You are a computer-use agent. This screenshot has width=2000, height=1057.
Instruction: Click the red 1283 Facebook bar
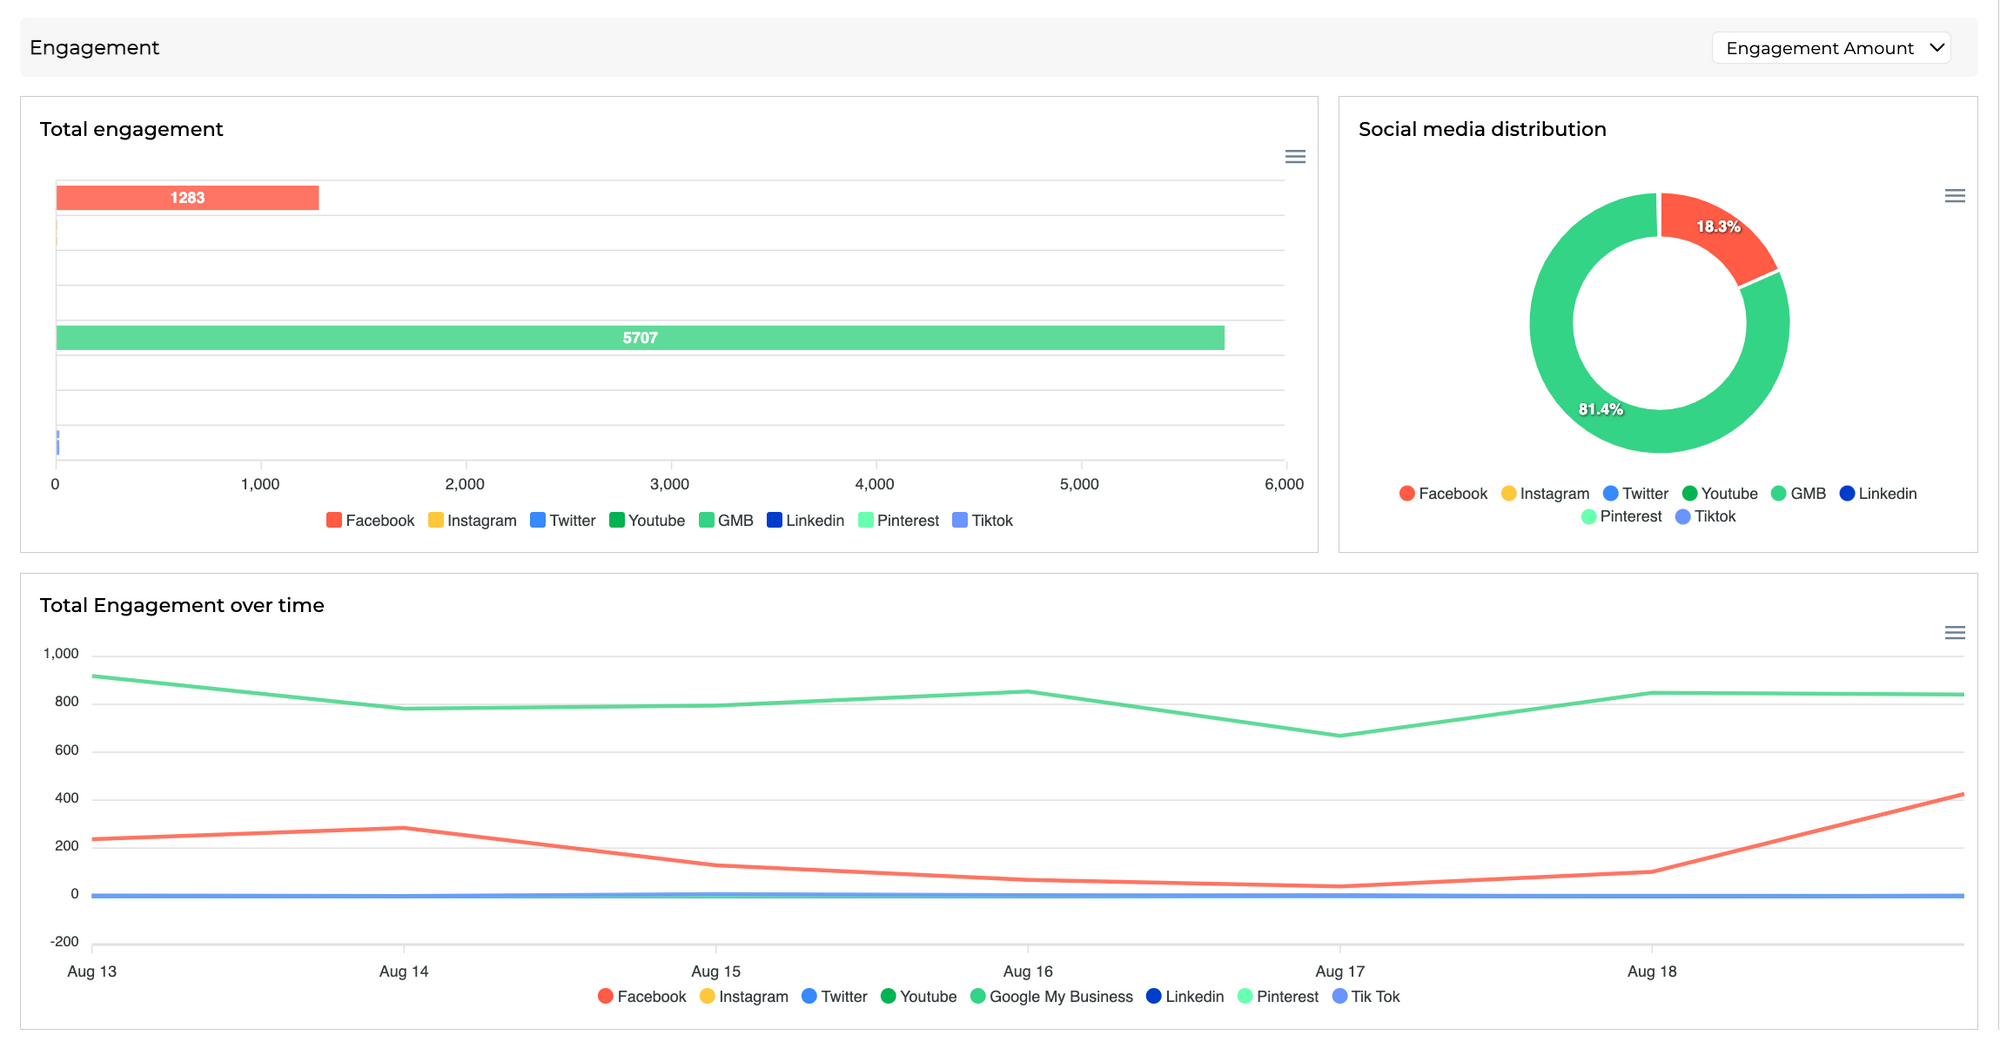187,198
